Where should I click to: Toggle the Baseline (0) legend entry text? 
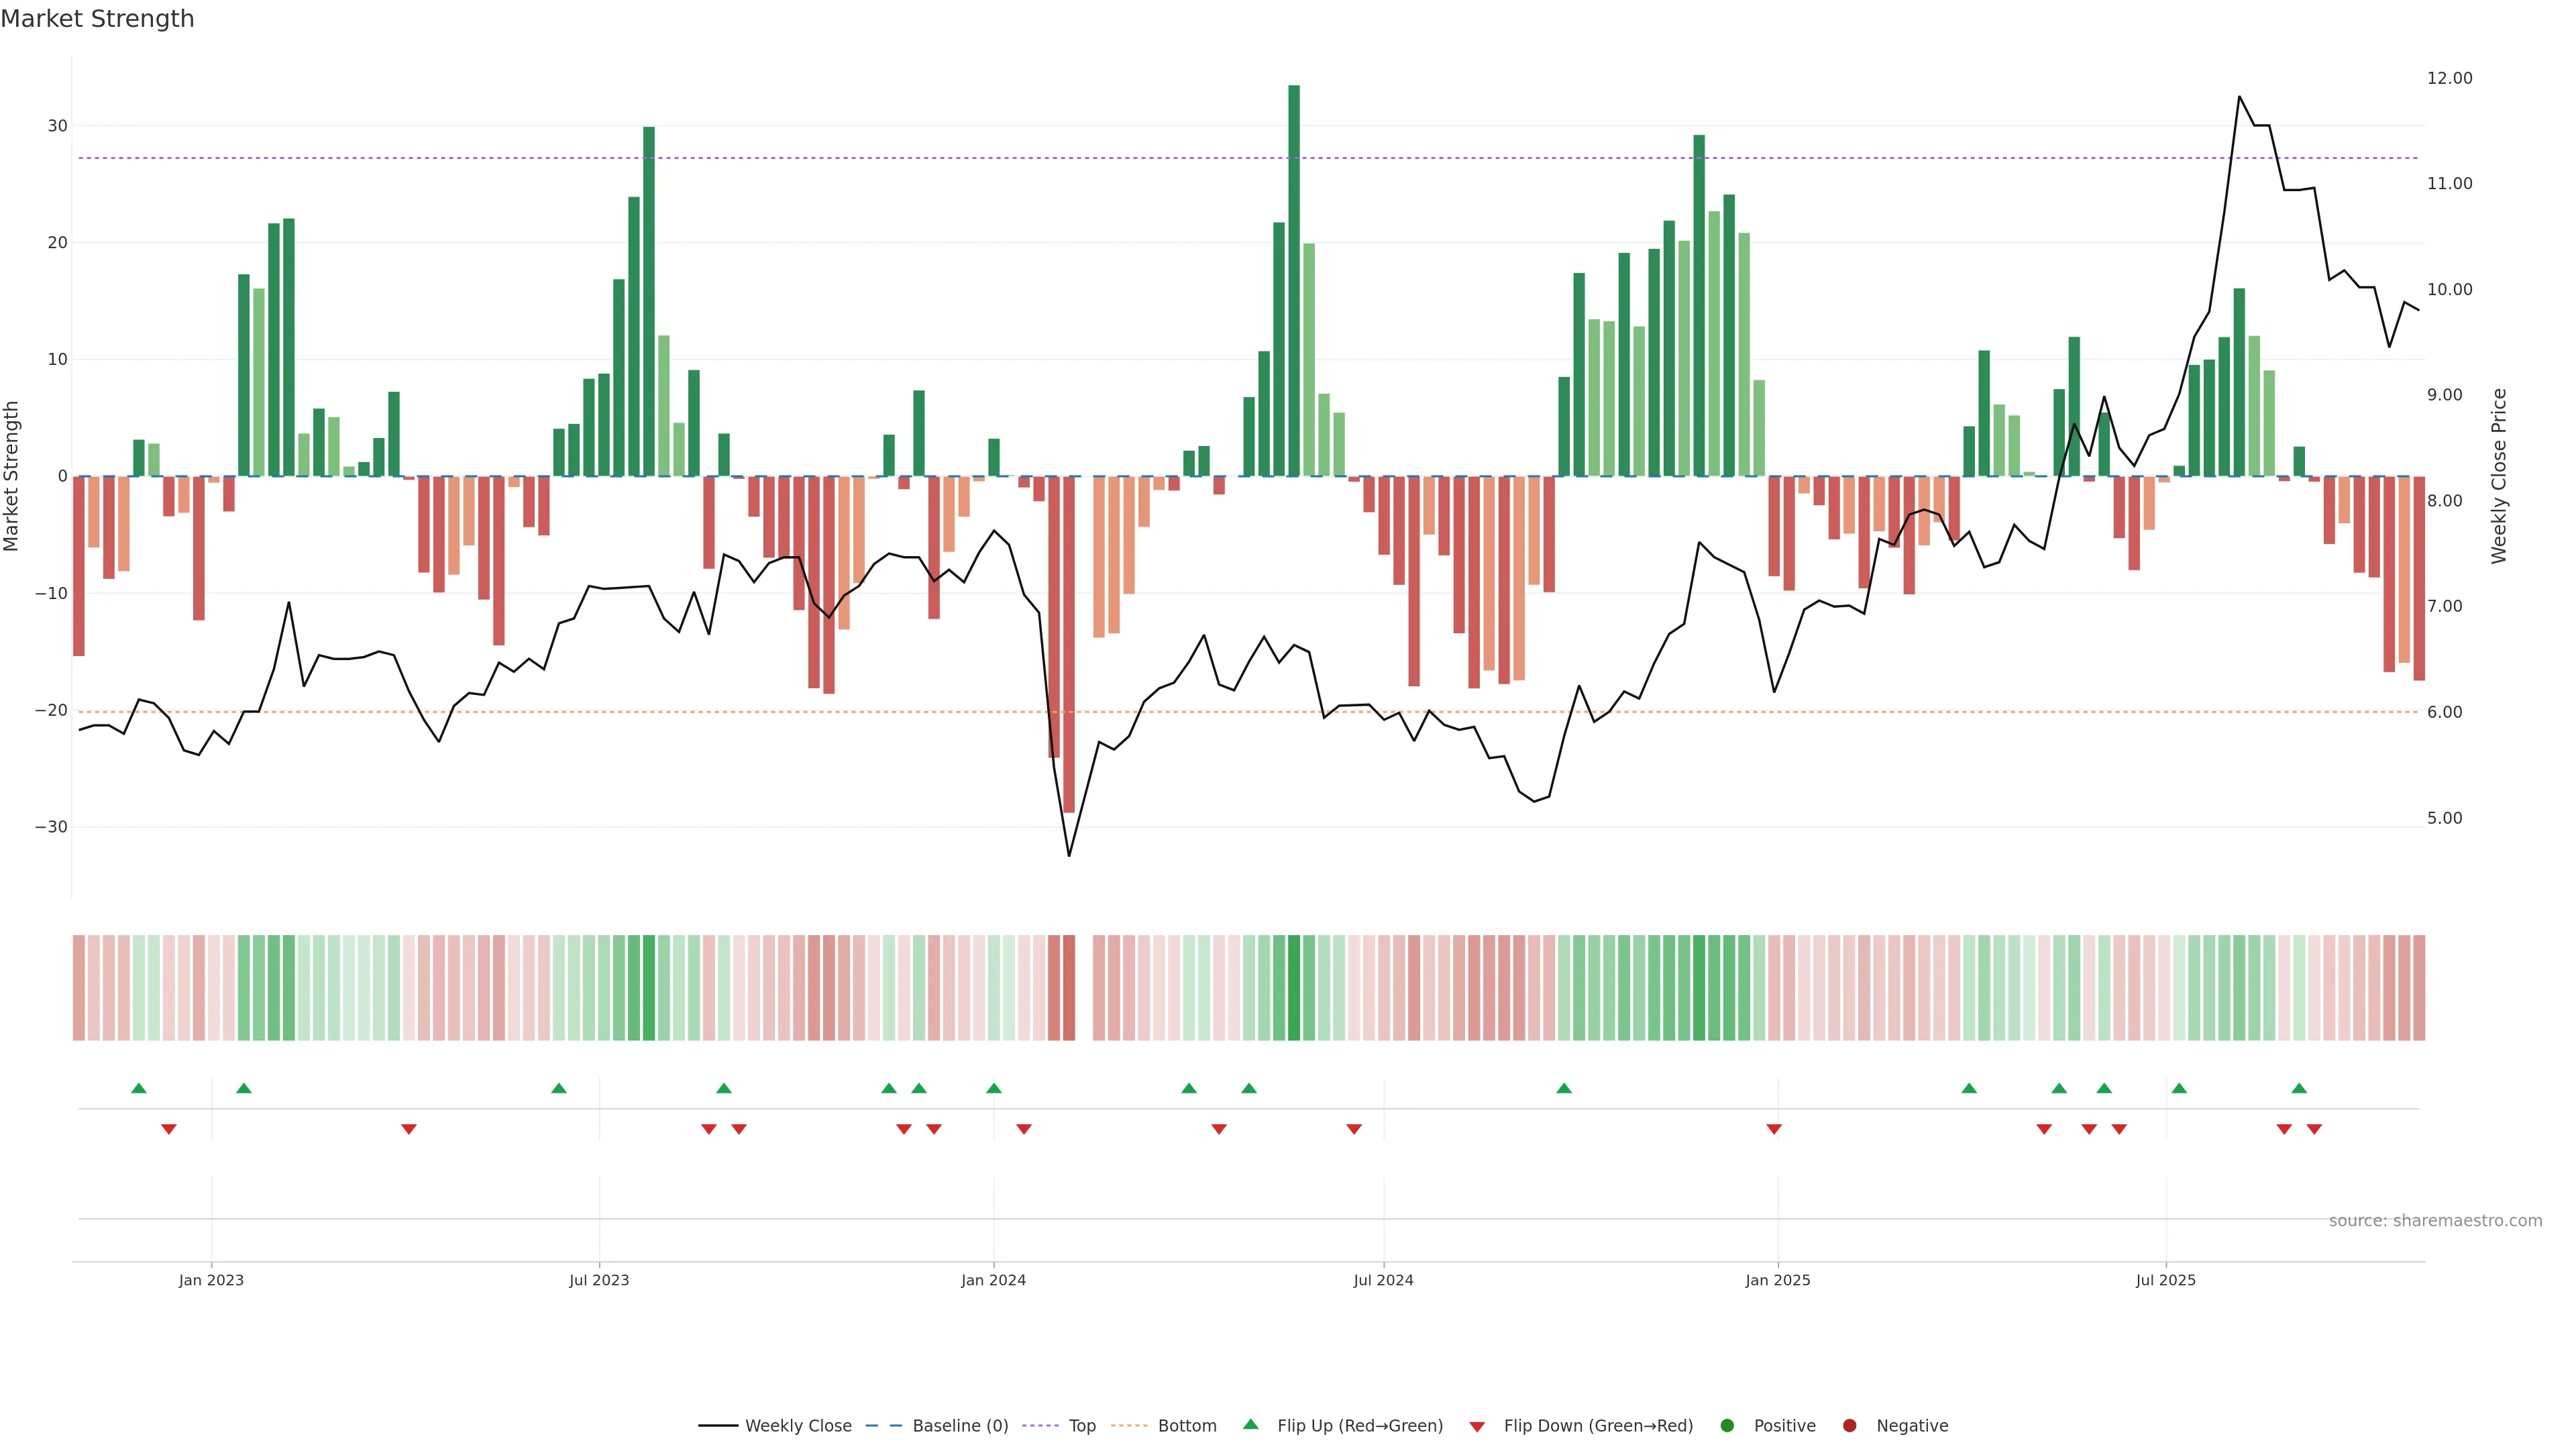960,1425
